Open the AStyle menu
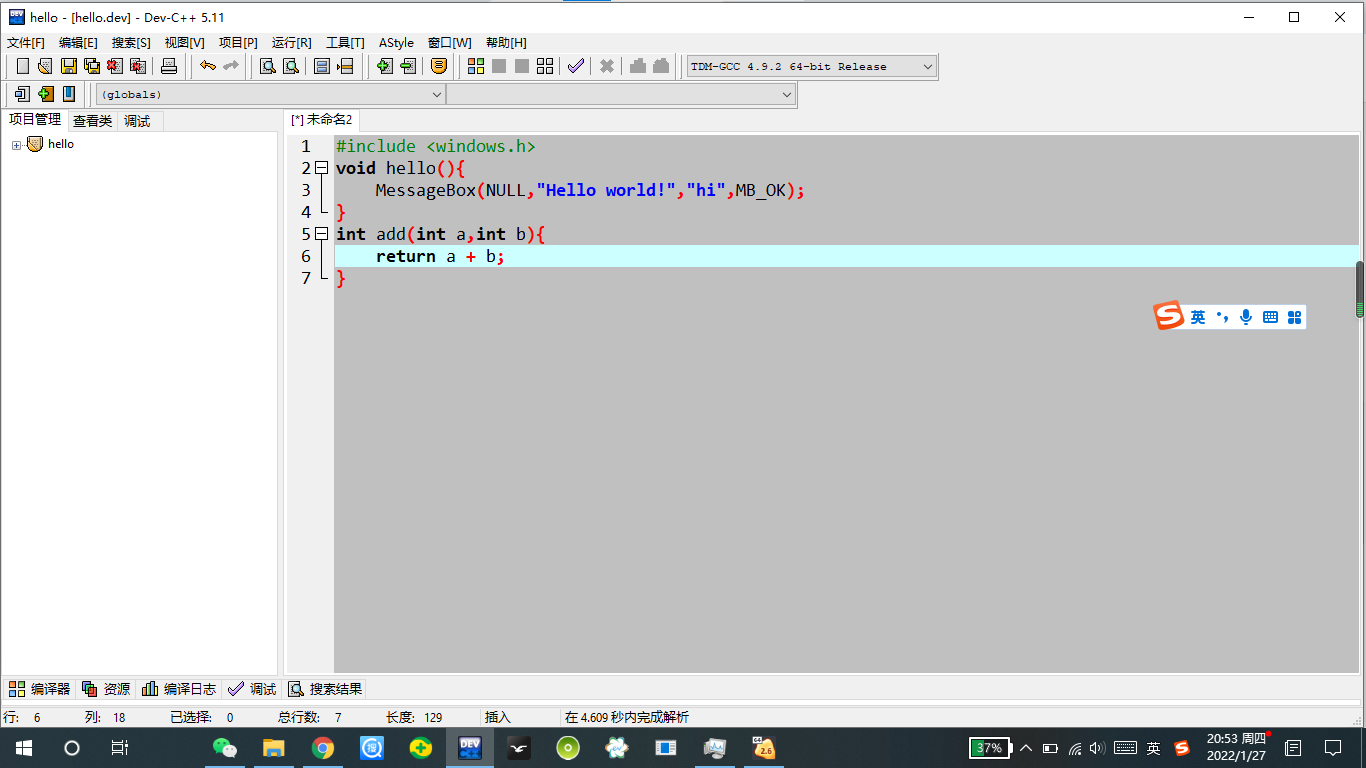Image resolution: width=1366 pixels, height=768 pixels. point(396,42)
